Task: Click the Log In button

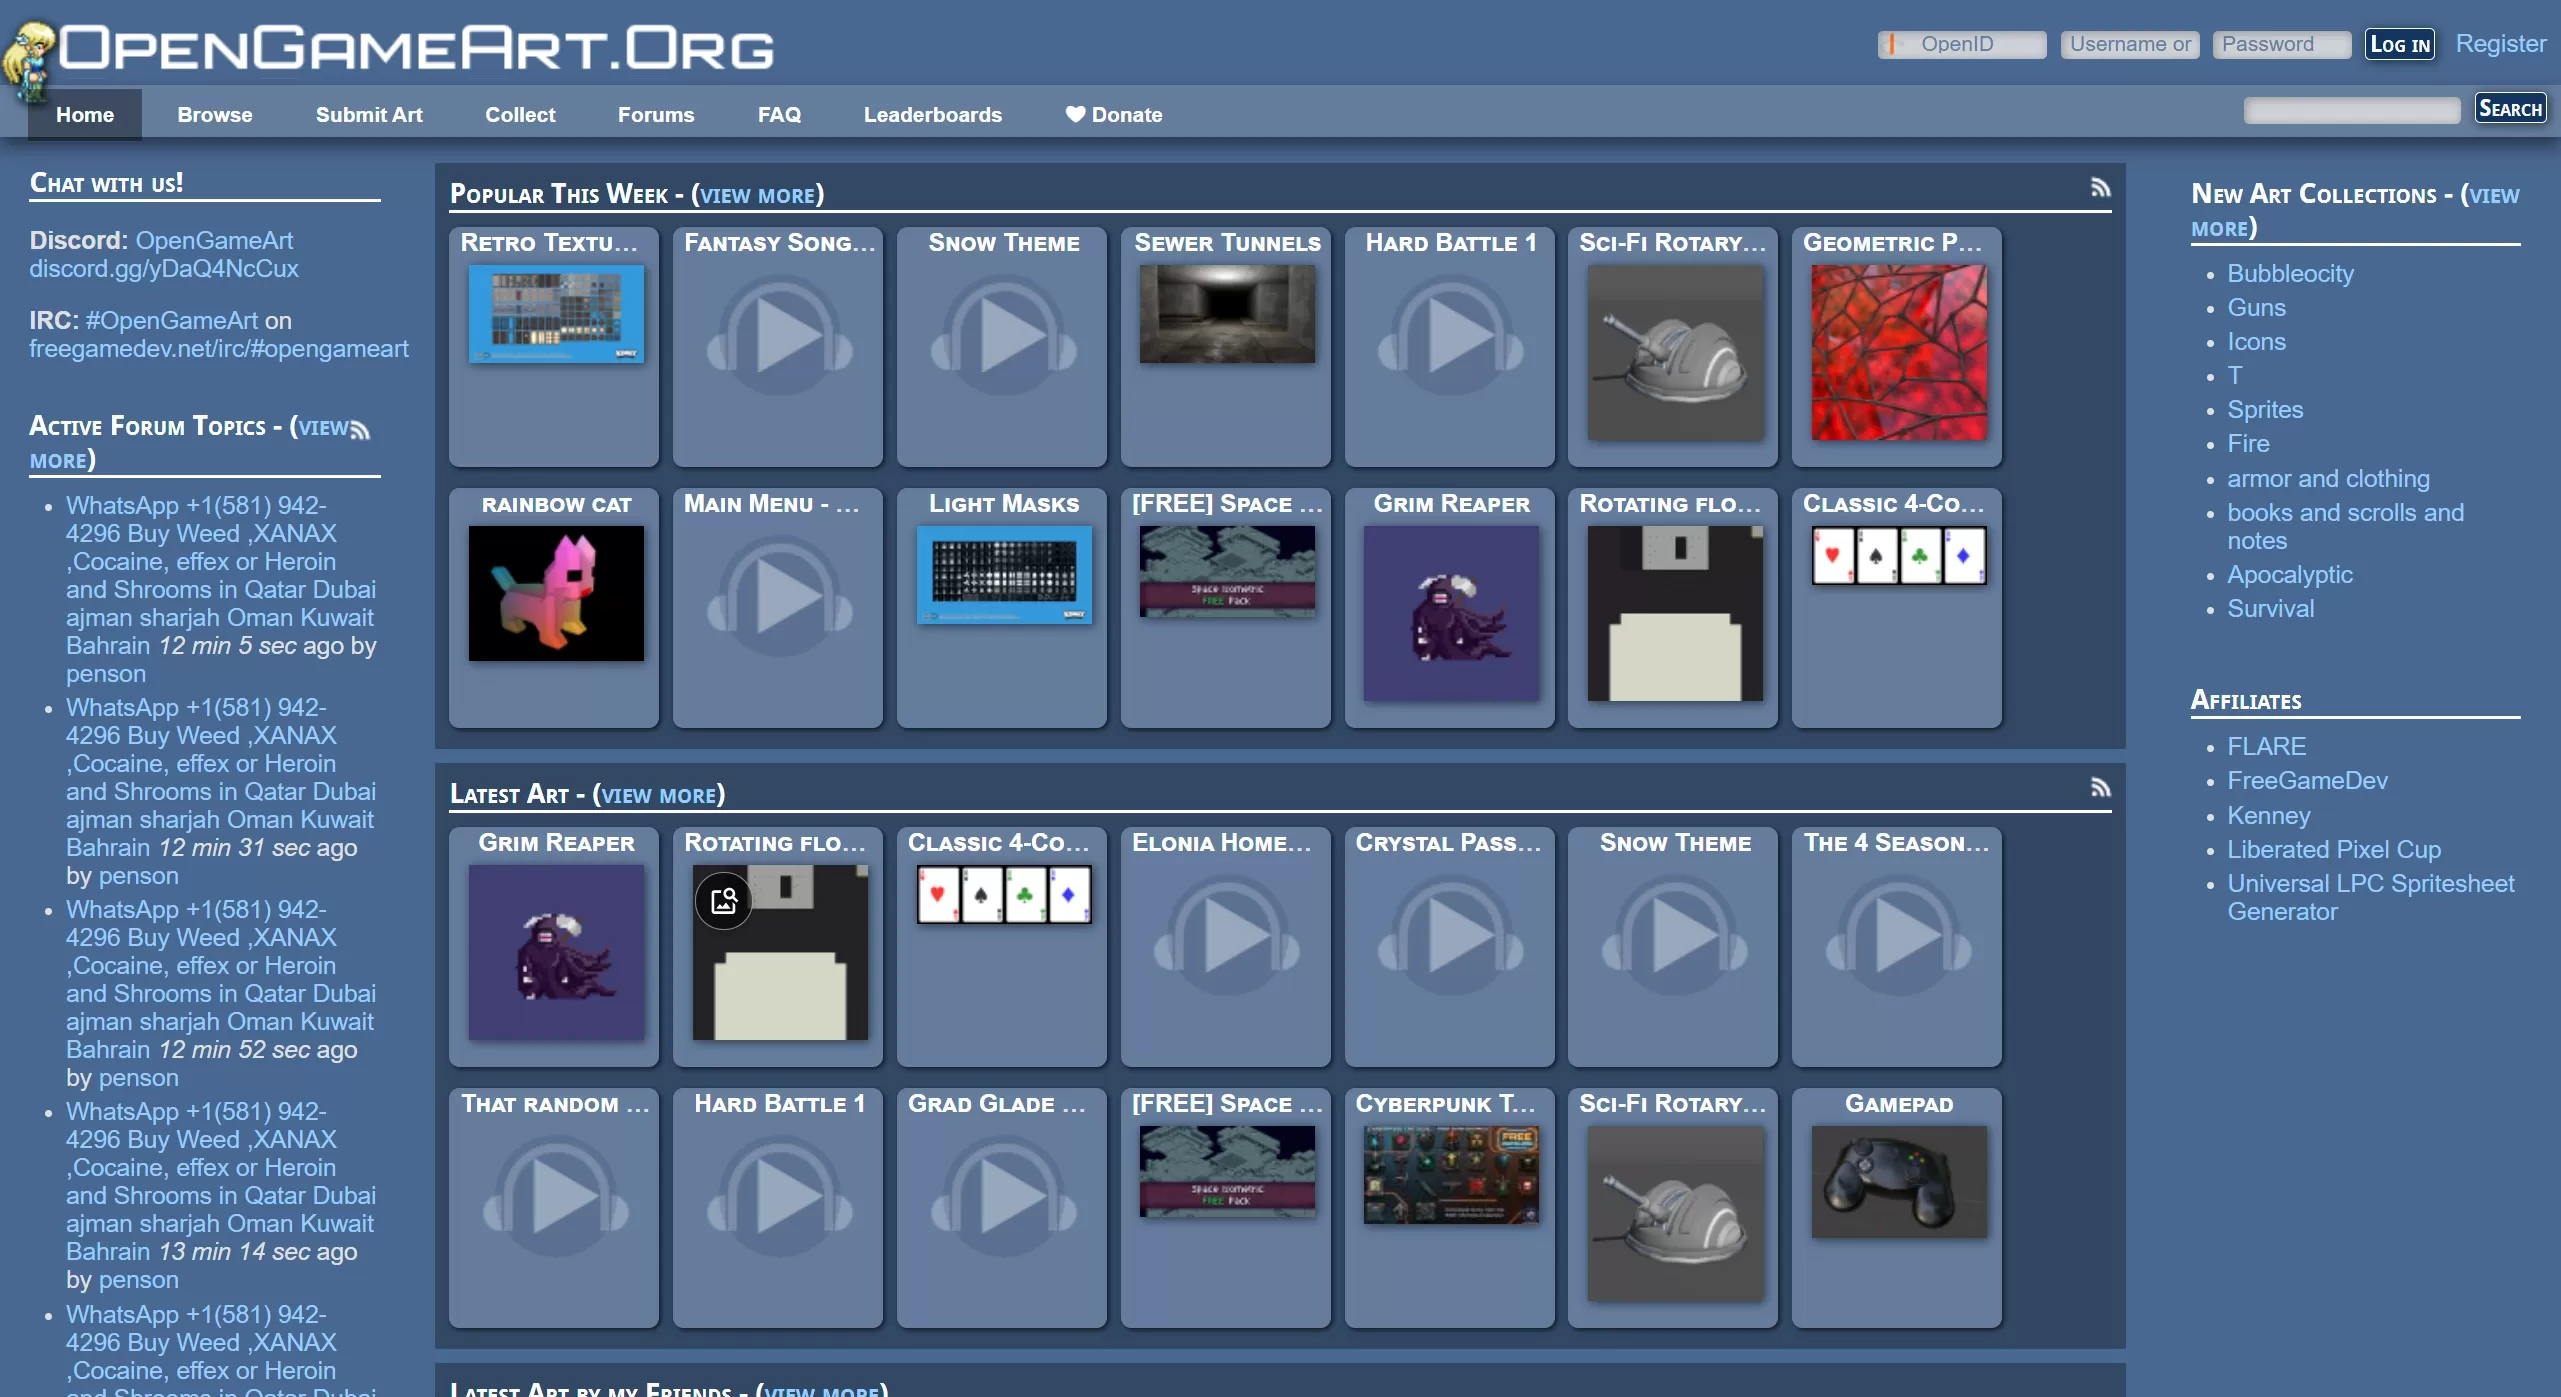Action: (2400, 44)
